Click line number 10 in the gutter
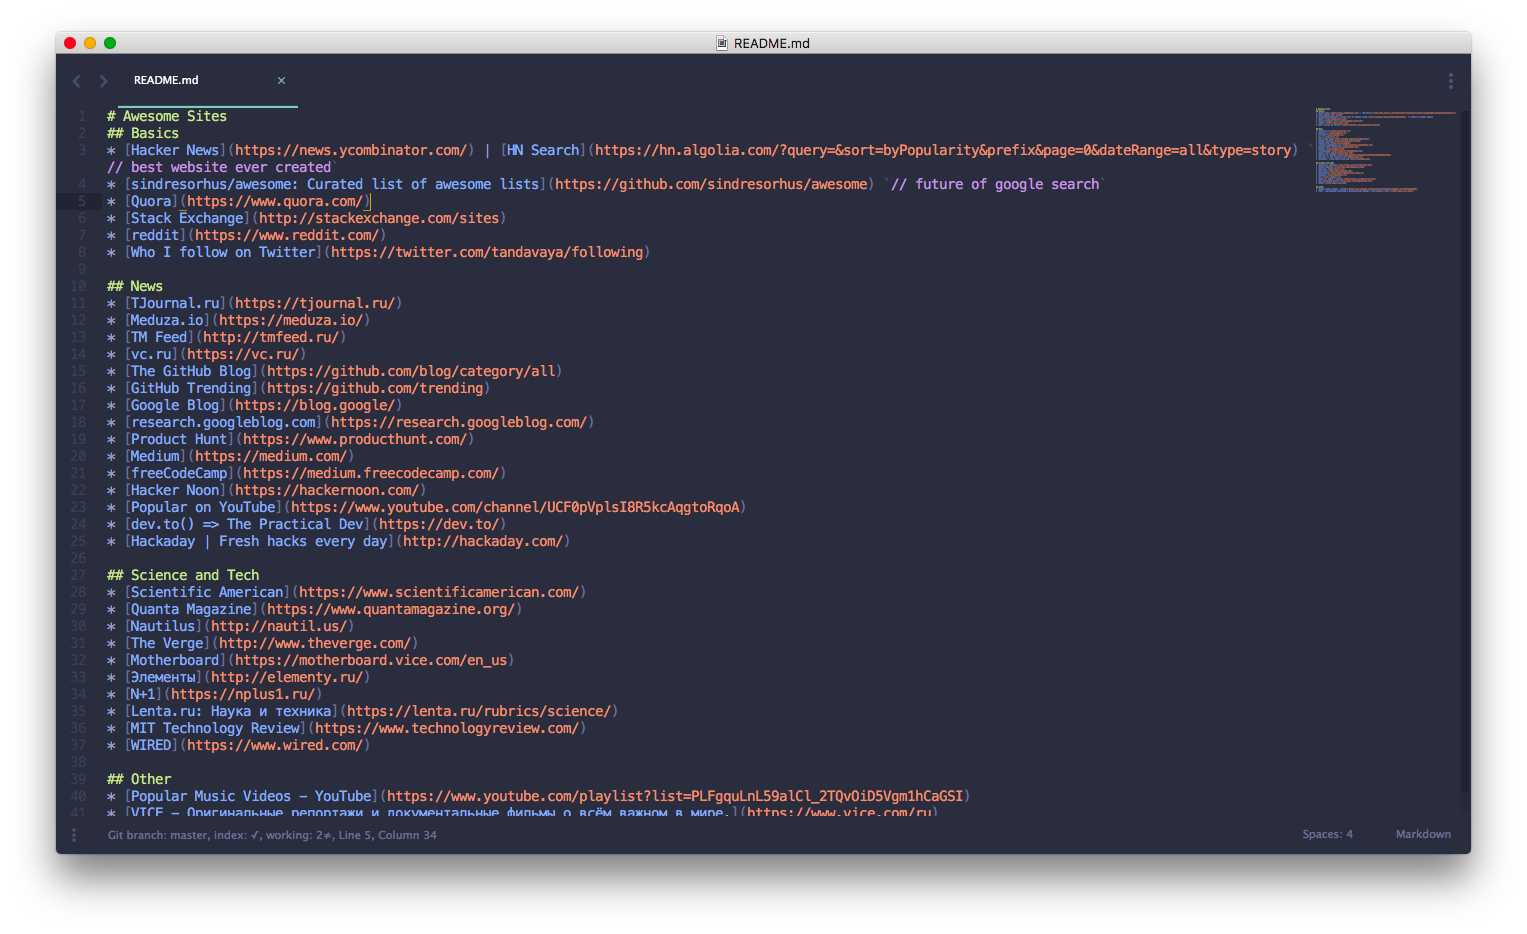Viewport: 1527px width, 934px height. (79, 286)
